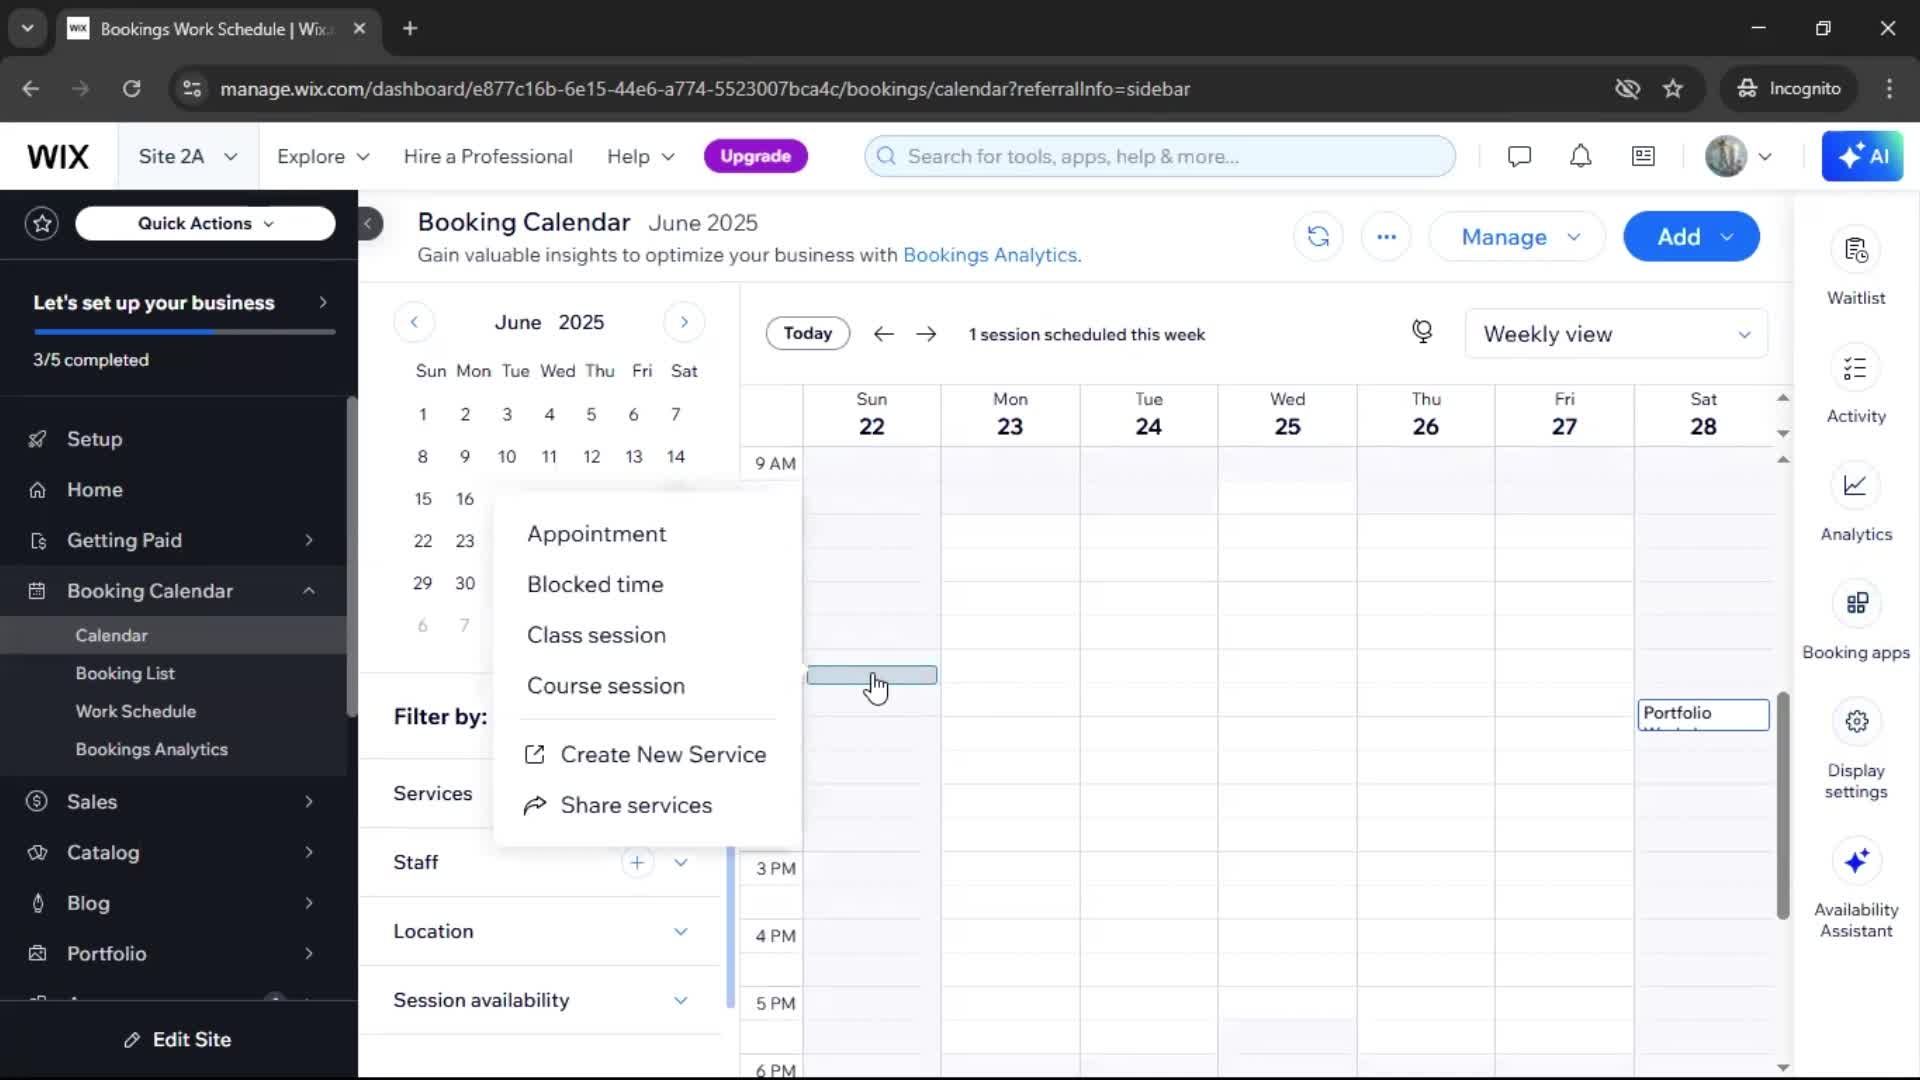The width and height of the screenshot is (1920, 1080).
Task: Choose Blocked time from the menu
Action: coord(595,584)
